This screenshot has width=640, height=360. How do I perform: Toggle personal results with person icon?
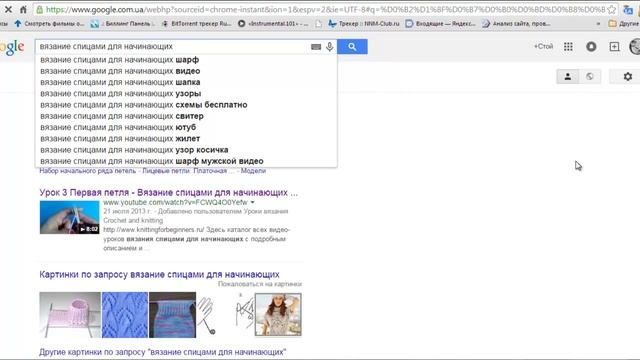tap(568, 76)
